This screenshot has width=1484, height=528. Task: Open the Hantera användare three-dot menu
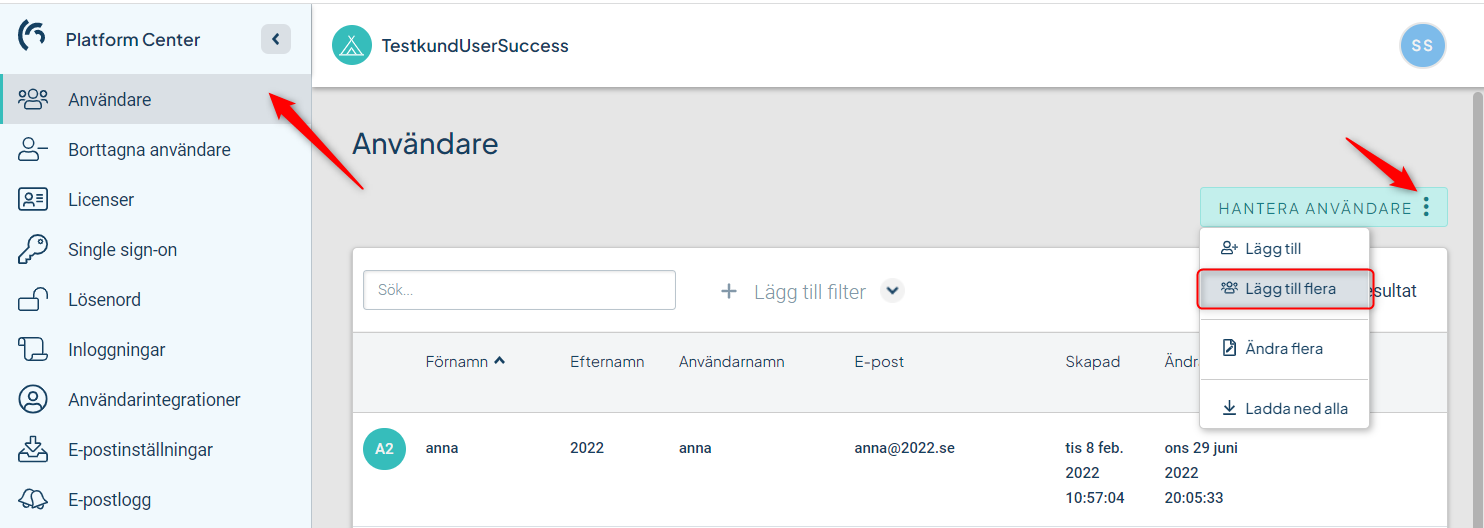point(1426,207)
